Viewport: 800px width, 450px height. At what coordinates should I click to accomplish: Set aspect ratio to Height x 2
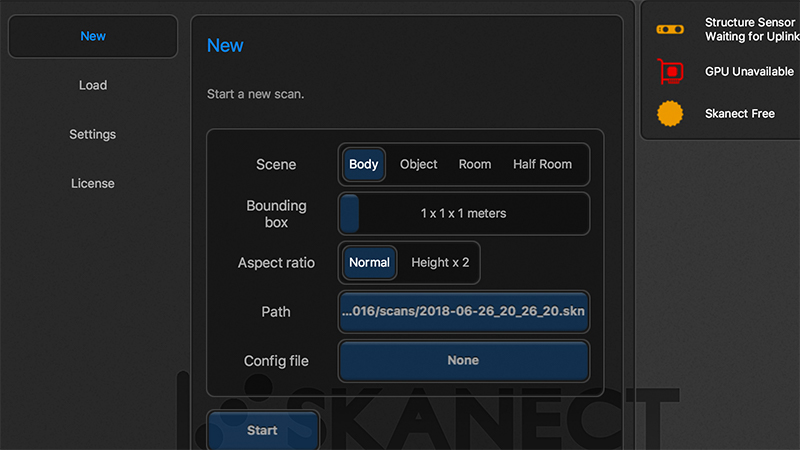[440, 263]
